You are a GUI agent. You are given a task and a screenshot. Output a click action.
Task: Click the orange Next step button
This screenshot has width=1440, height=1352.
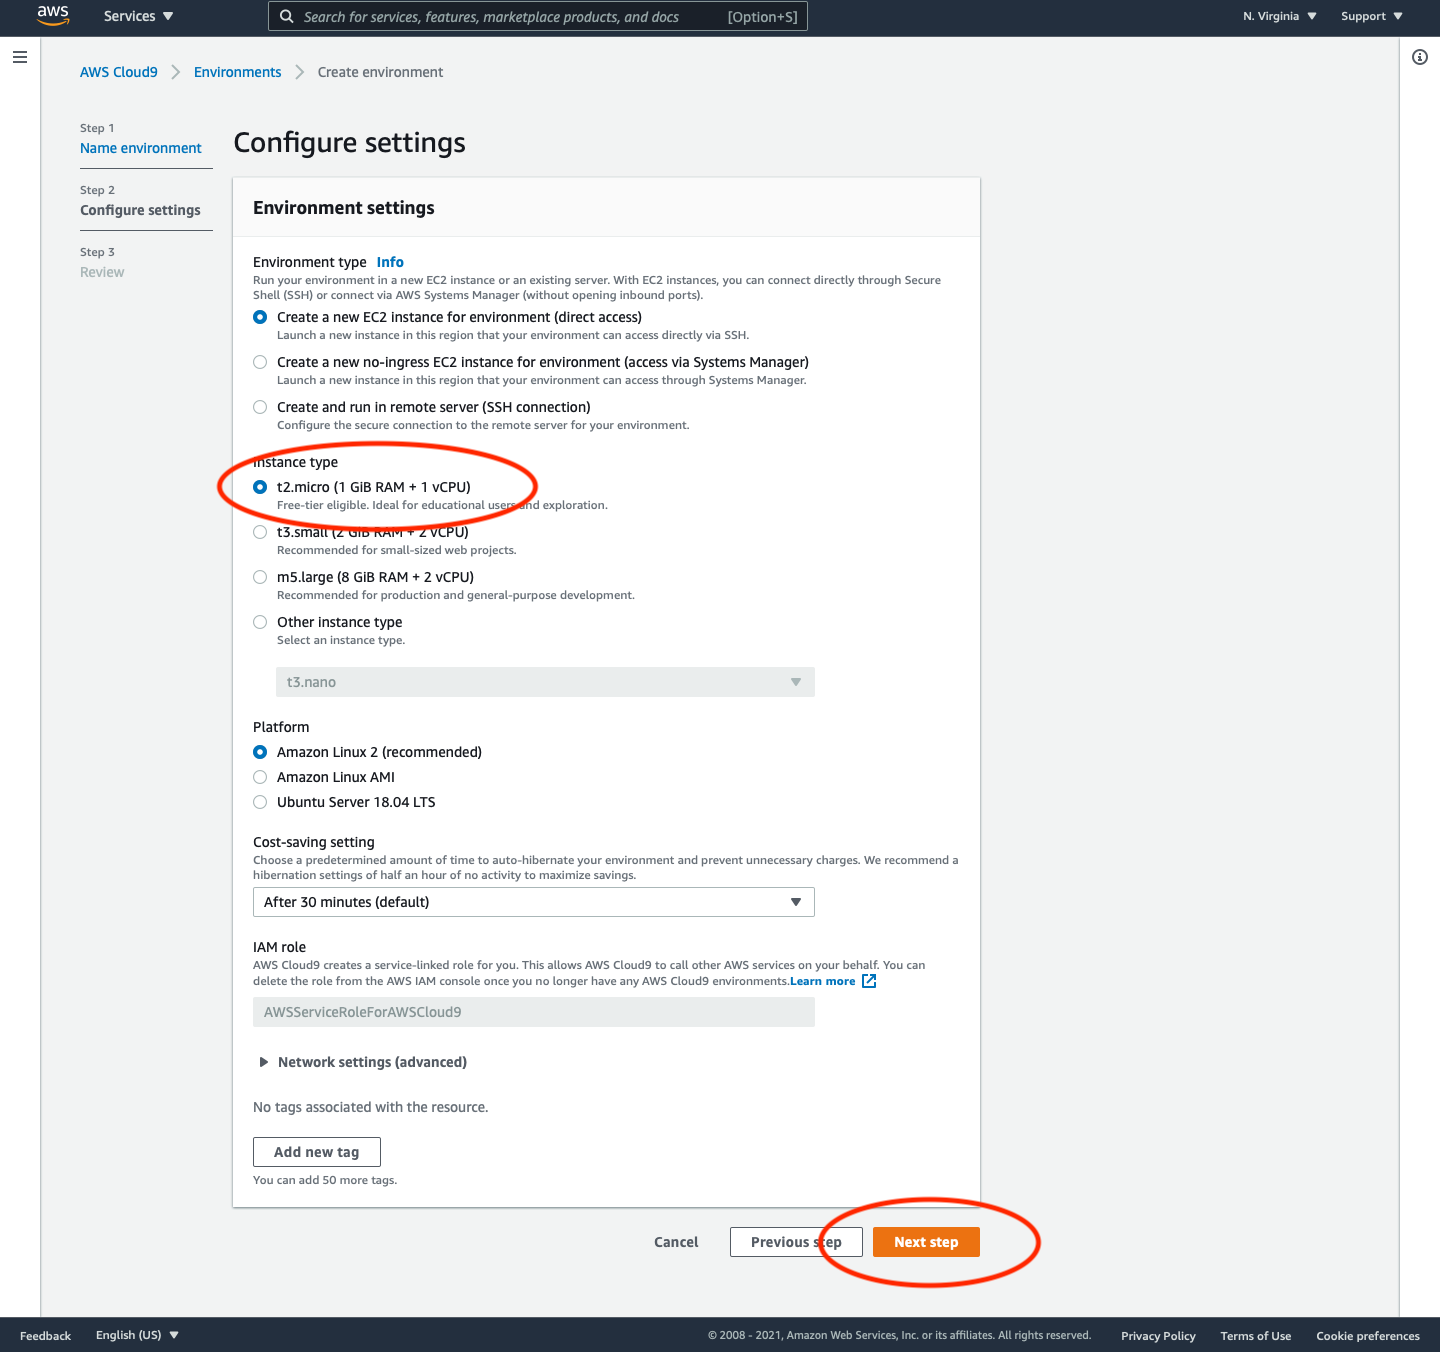click(x=926, y=1242)
